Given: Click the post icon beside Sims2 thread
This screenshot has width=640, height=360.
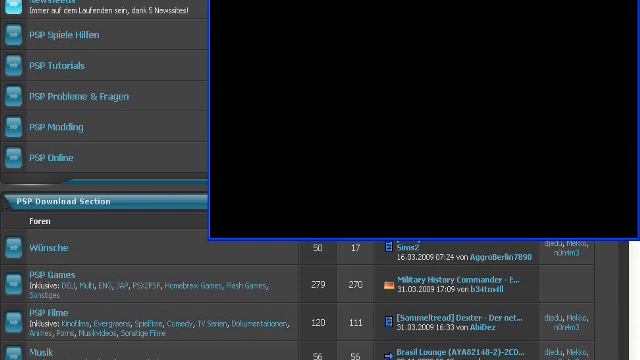Looking at the screenshot, I should coord(389,247).
